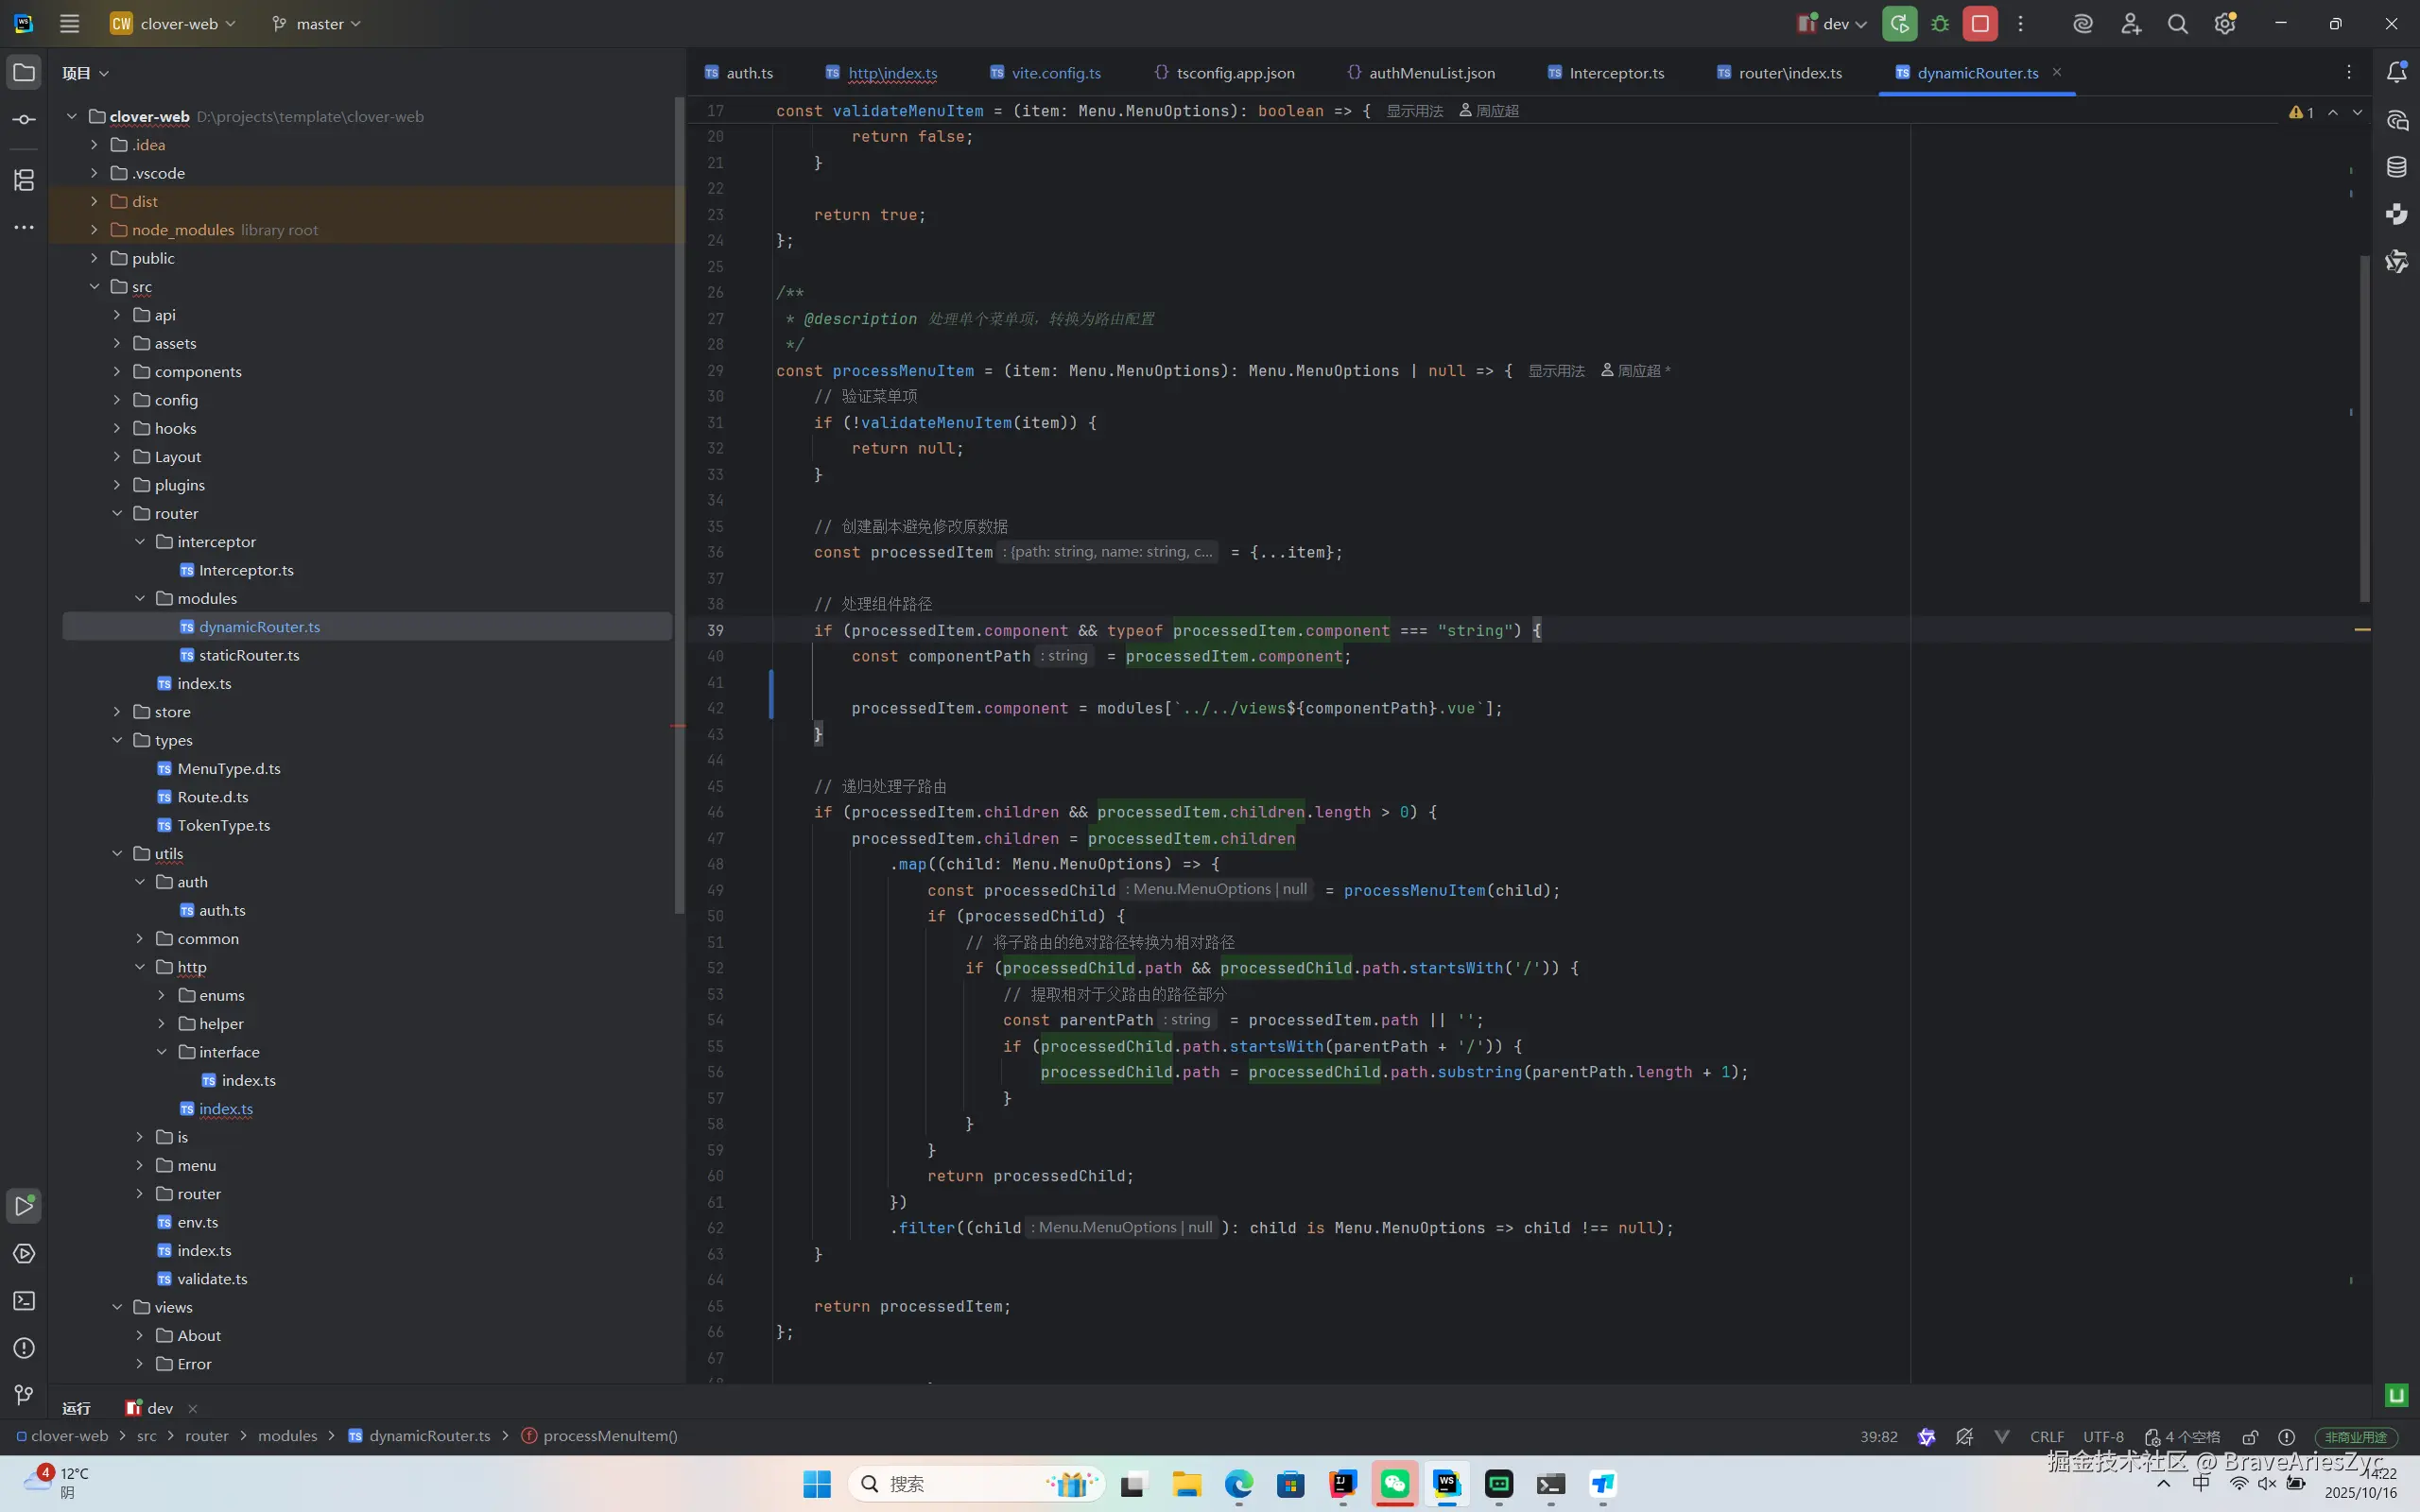2420x1512 pixels.
Task: Toggle the Project tool window button
Action: [24, 72]
